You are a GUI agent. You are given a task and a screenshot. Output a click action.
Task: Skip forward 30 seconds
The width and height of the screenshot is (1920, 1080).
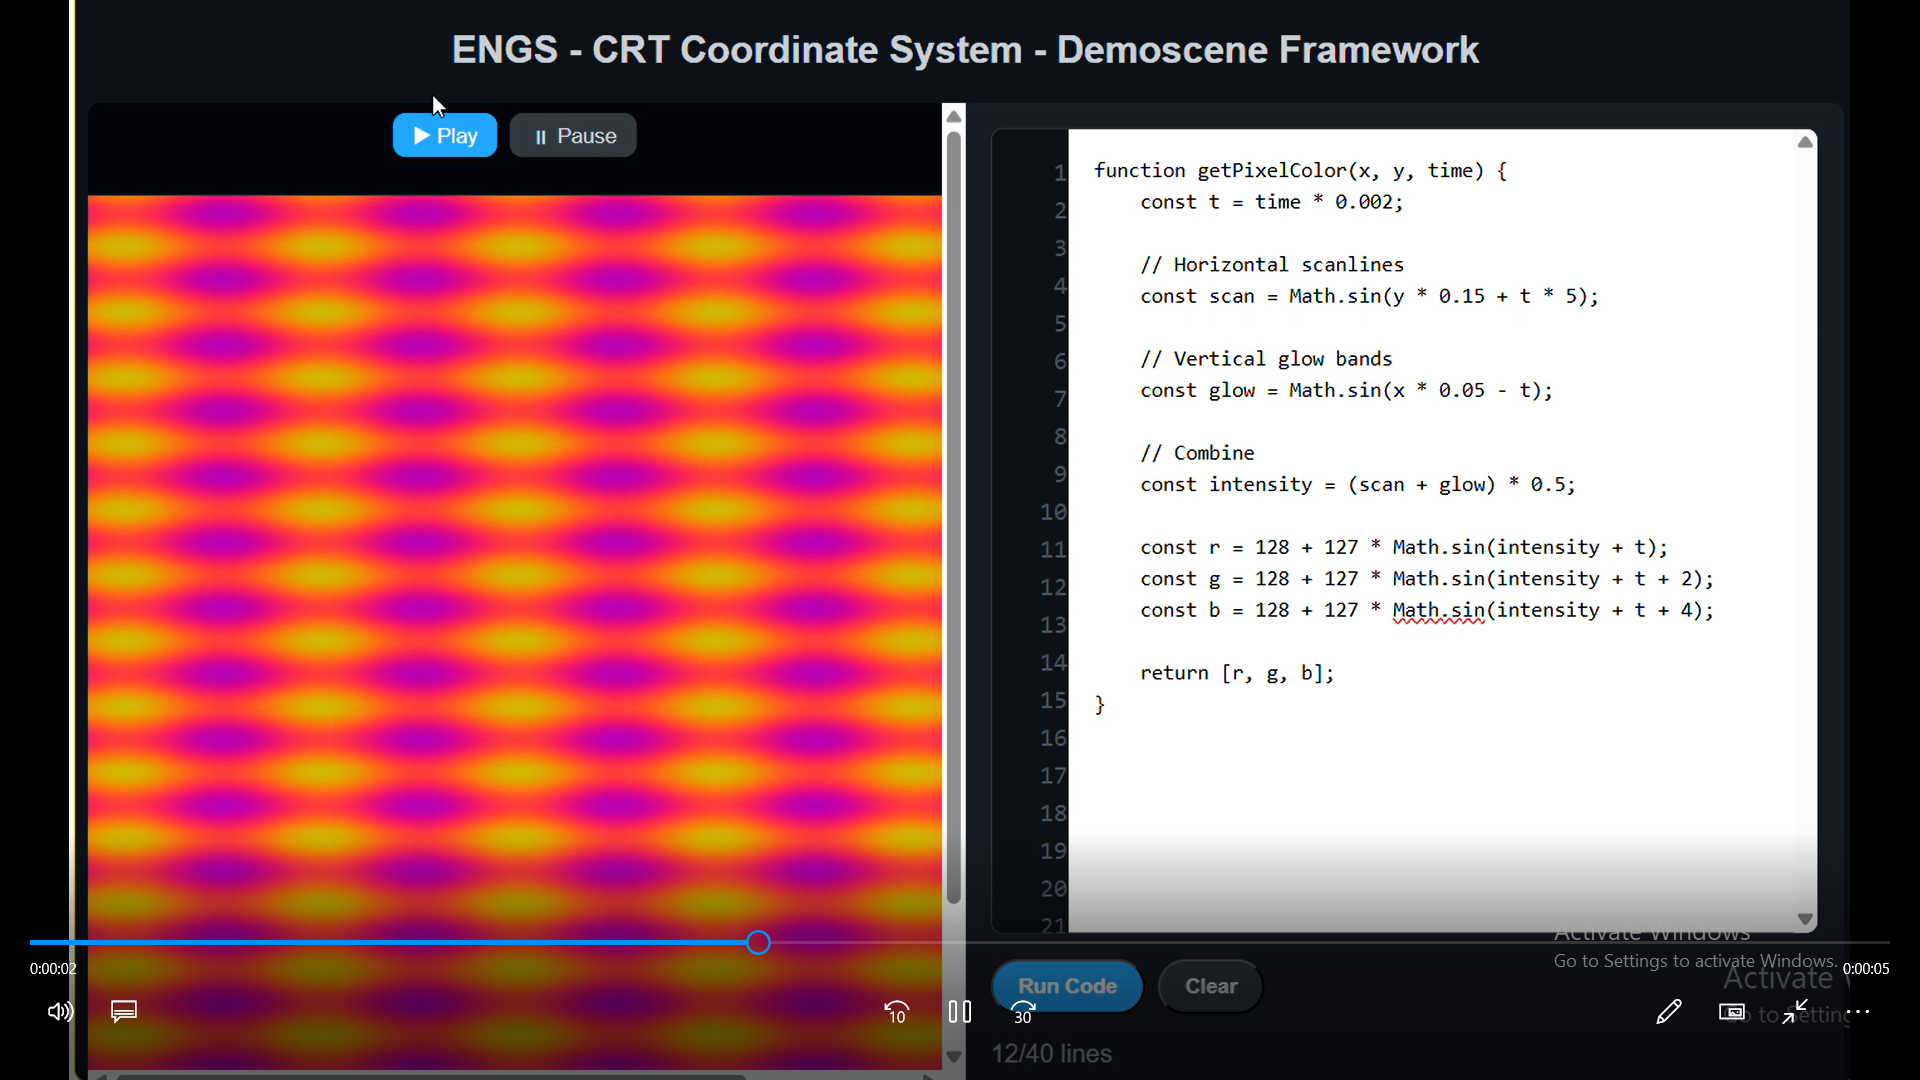point(1023,1012)
